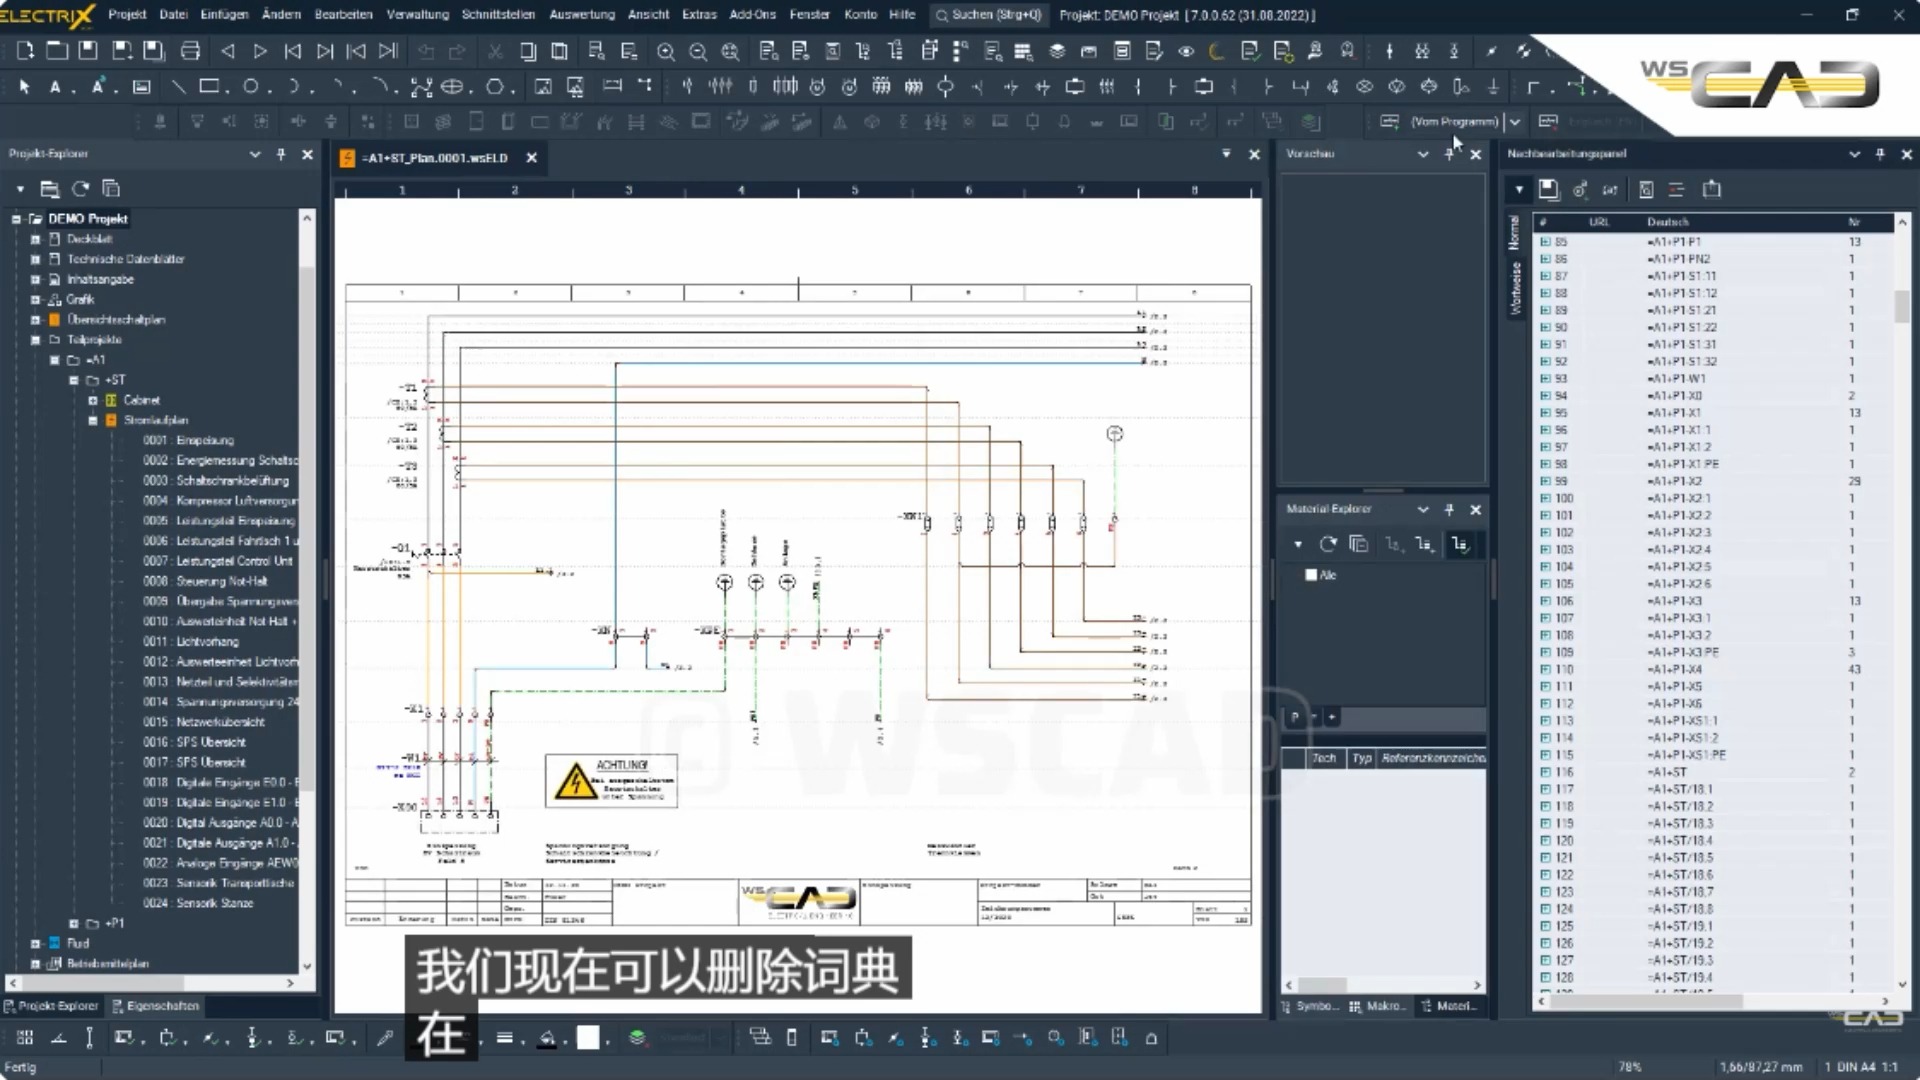Click the Open folder toolbar icon
Viewport: 1920px width, 1080px height.
(x=57, y=51)
